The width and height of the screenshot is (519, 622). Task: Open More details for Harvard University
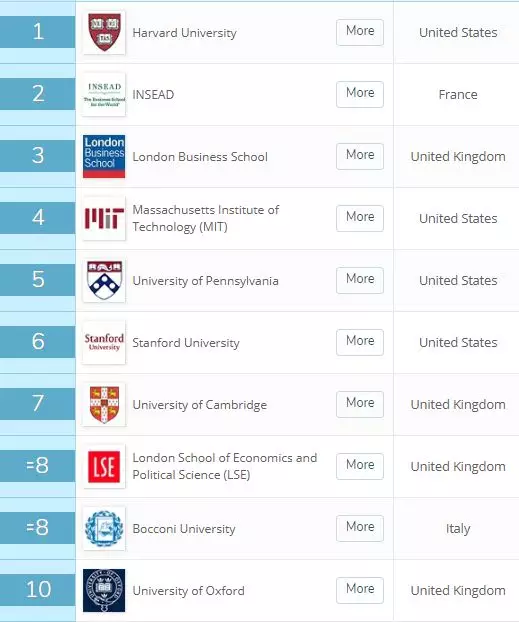(360, 32)
